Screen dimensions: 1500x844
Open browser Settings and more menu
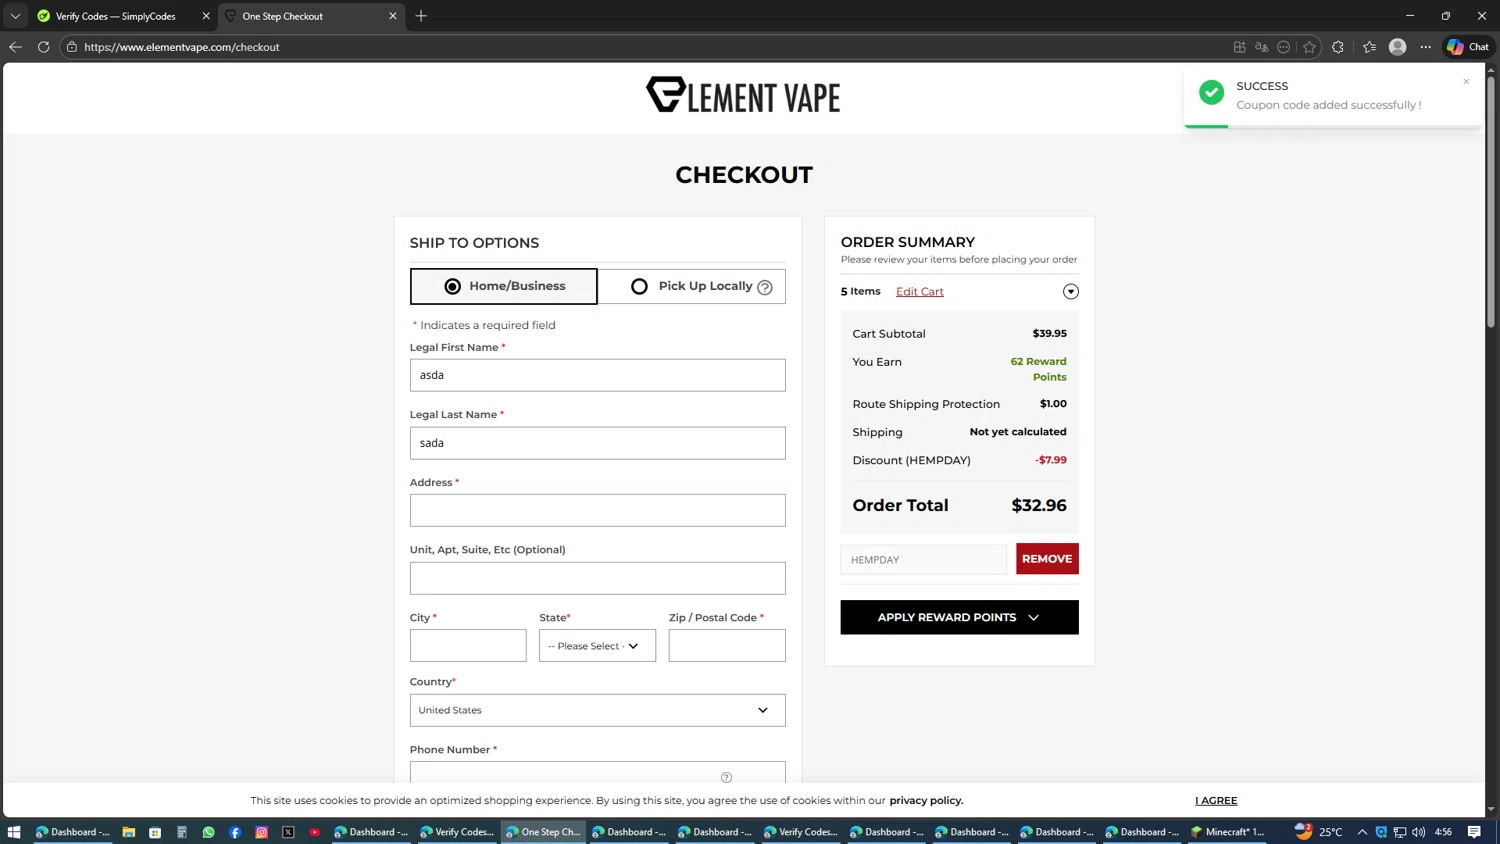coord(1426,47)
